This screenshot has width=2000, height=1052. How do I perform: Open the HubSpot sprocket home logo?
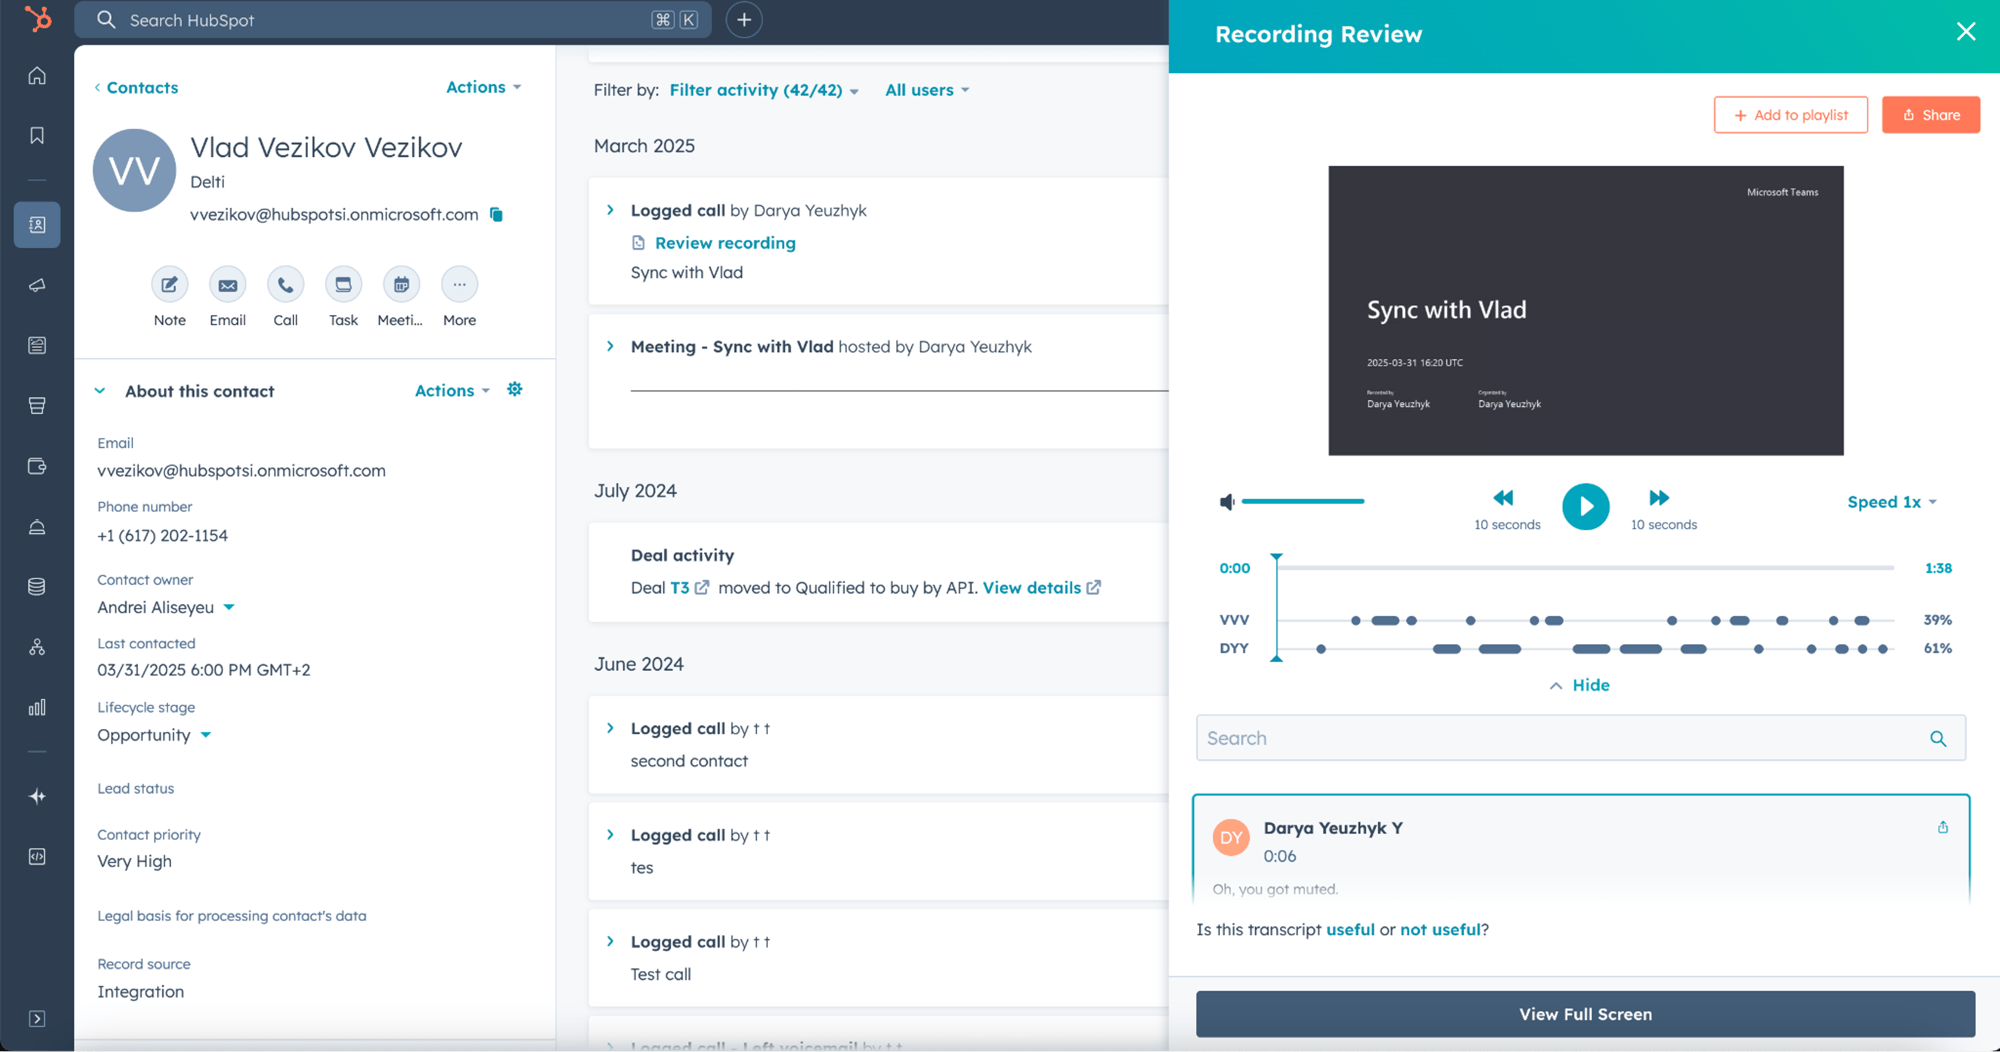click(x=37, y=19)
